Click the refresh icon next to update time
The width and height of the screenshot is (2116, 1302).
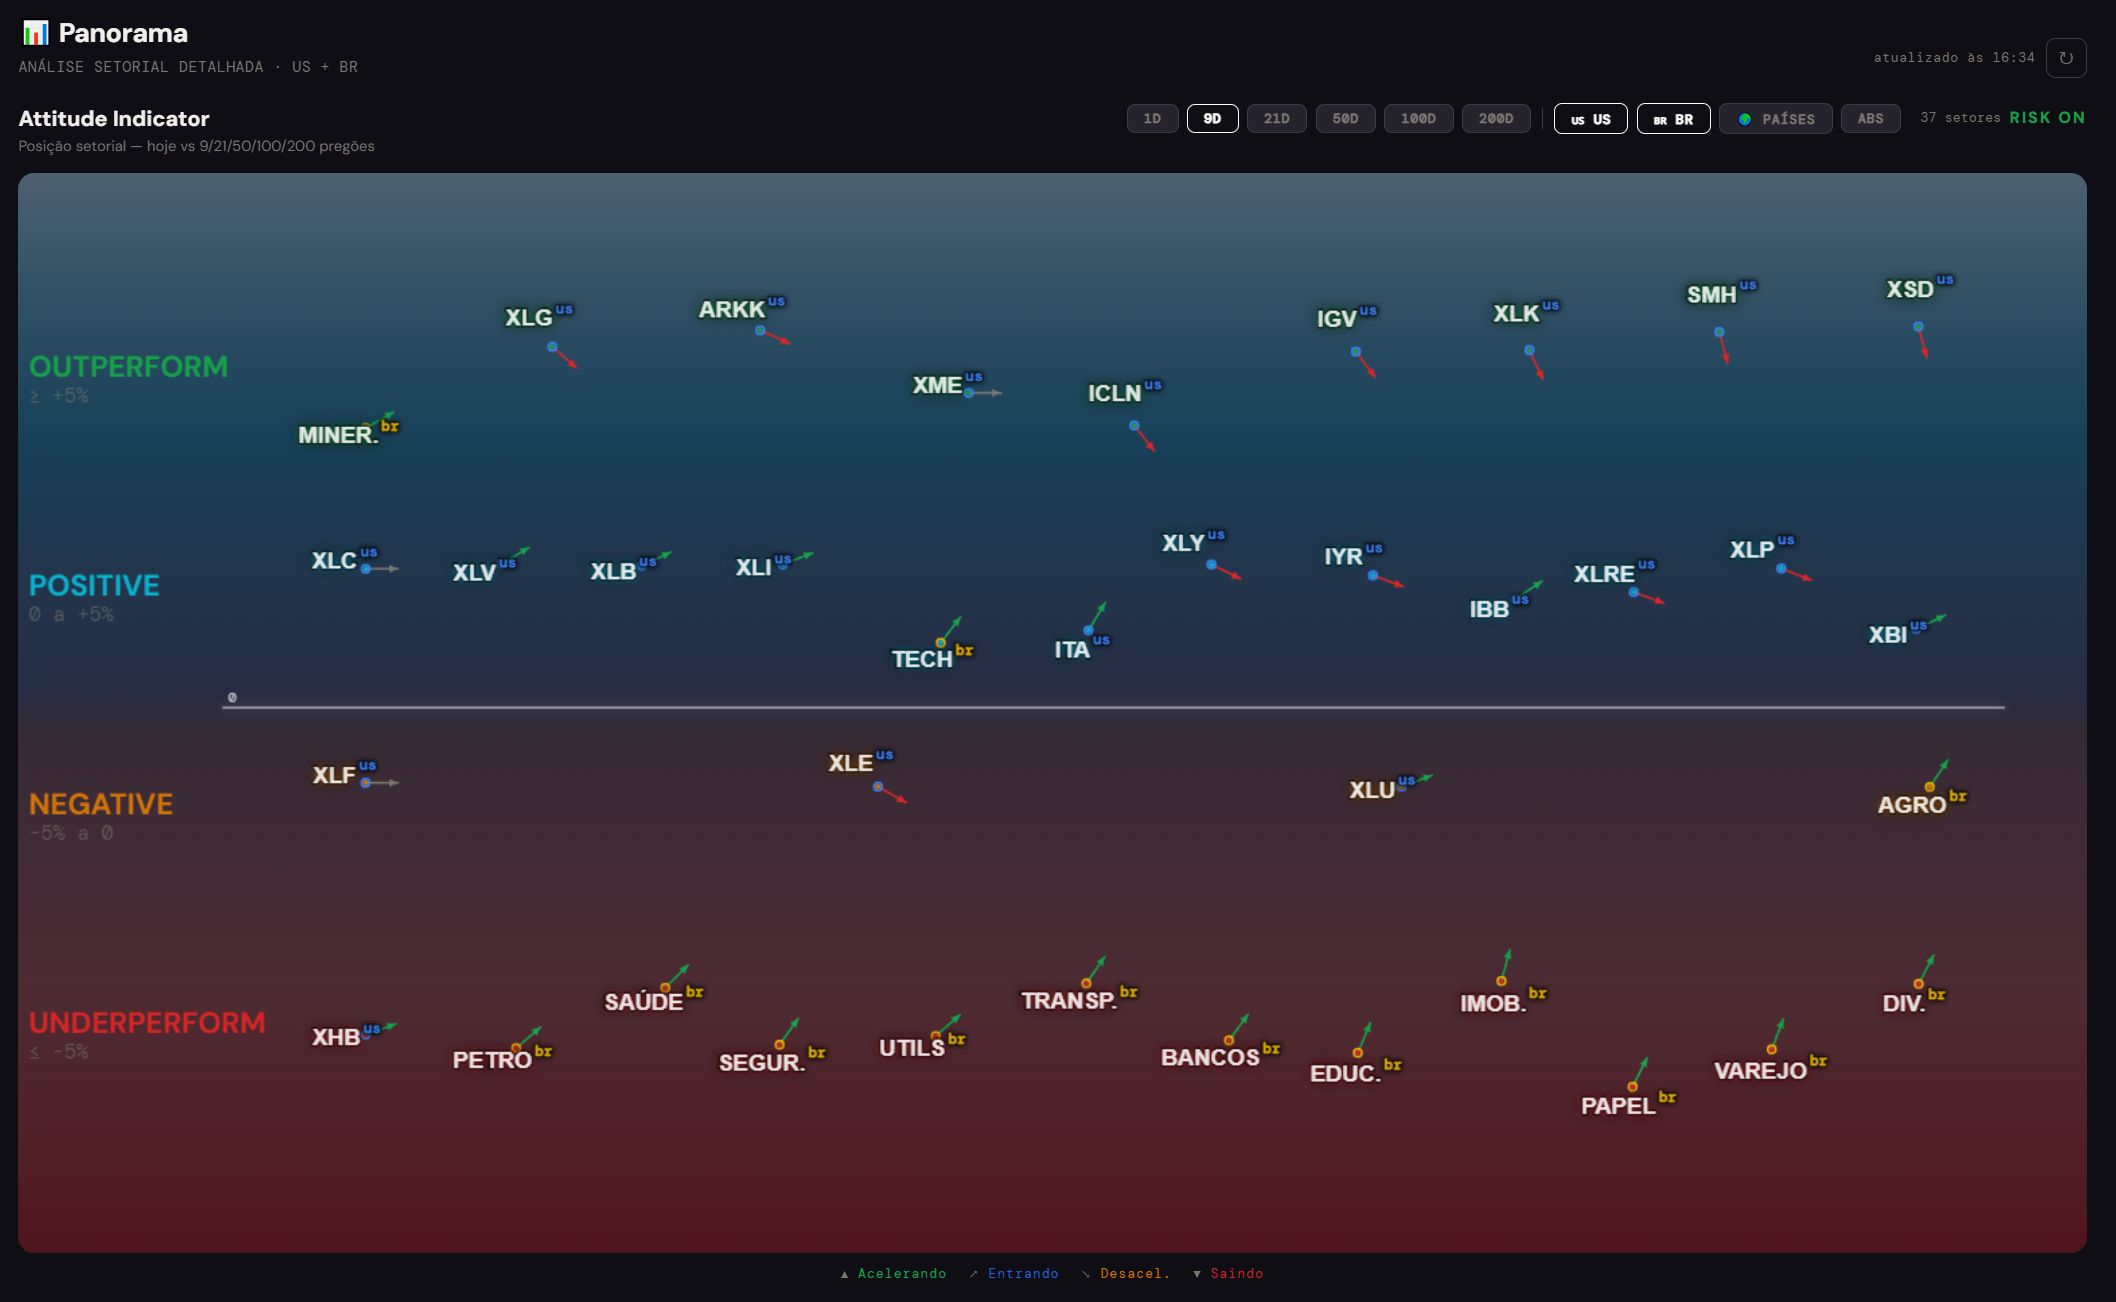(x=2066, y=58)
